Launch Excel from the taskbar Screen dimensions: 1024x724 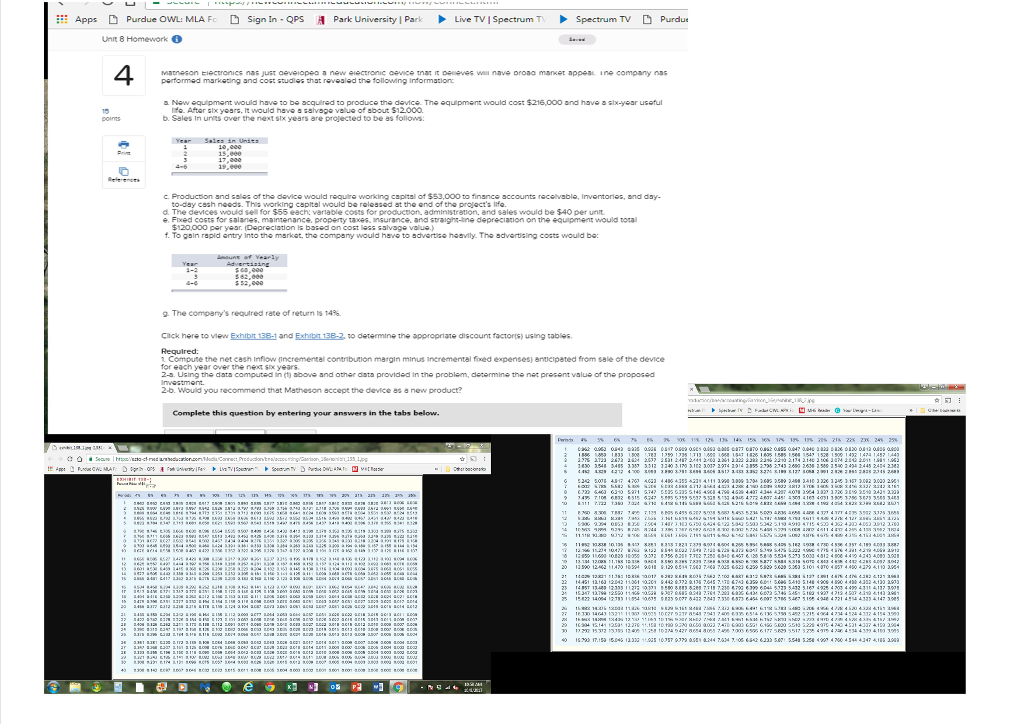pos(291,688)
